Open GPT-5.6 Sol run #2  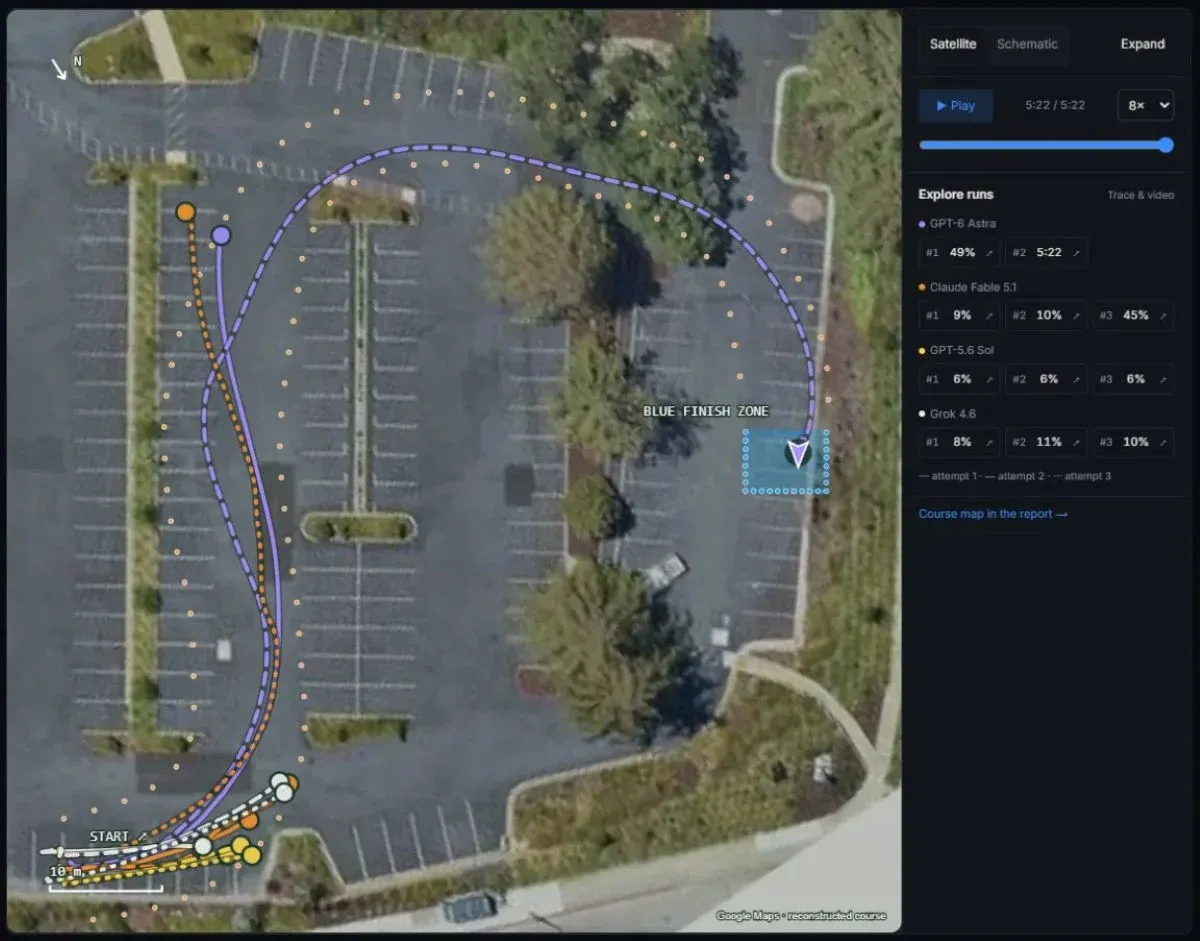1045,379
